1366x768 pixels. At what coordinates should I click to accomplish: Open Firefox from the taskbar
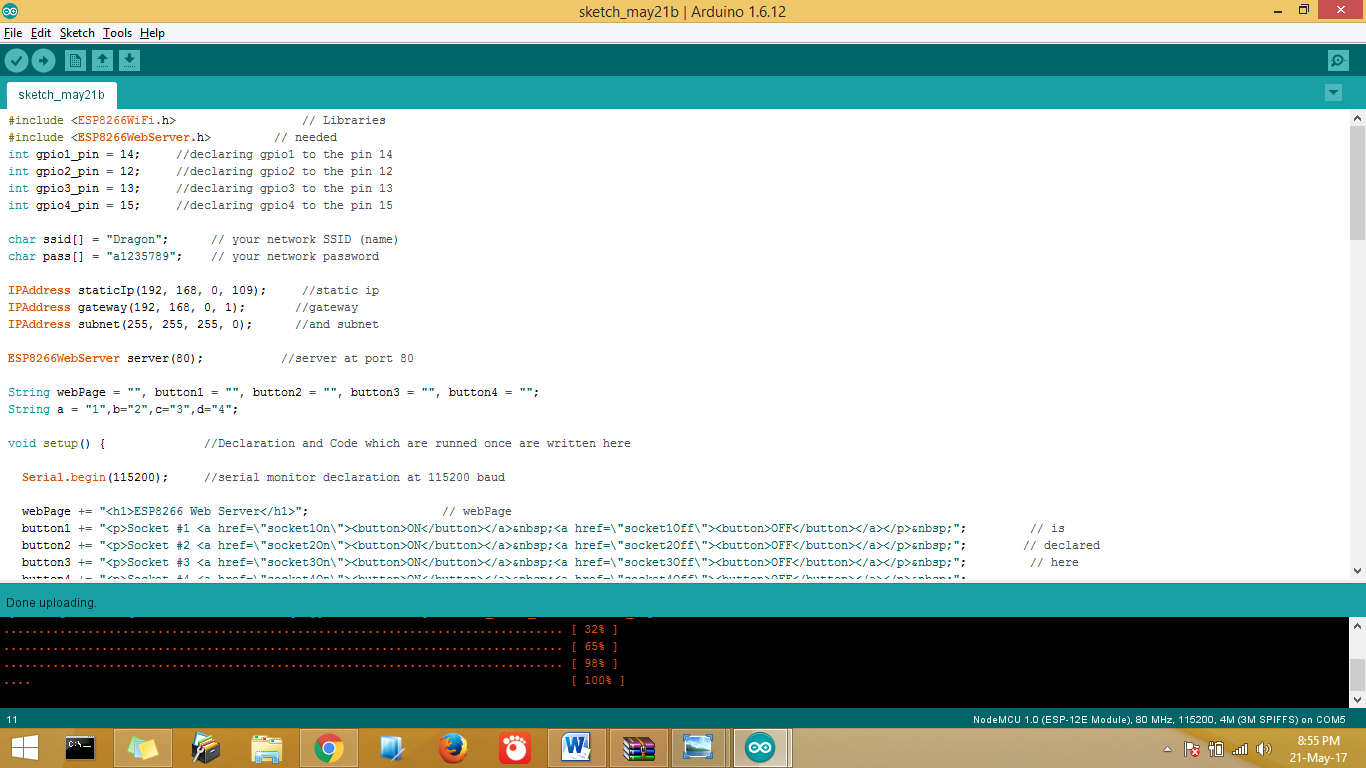point(453,747)
